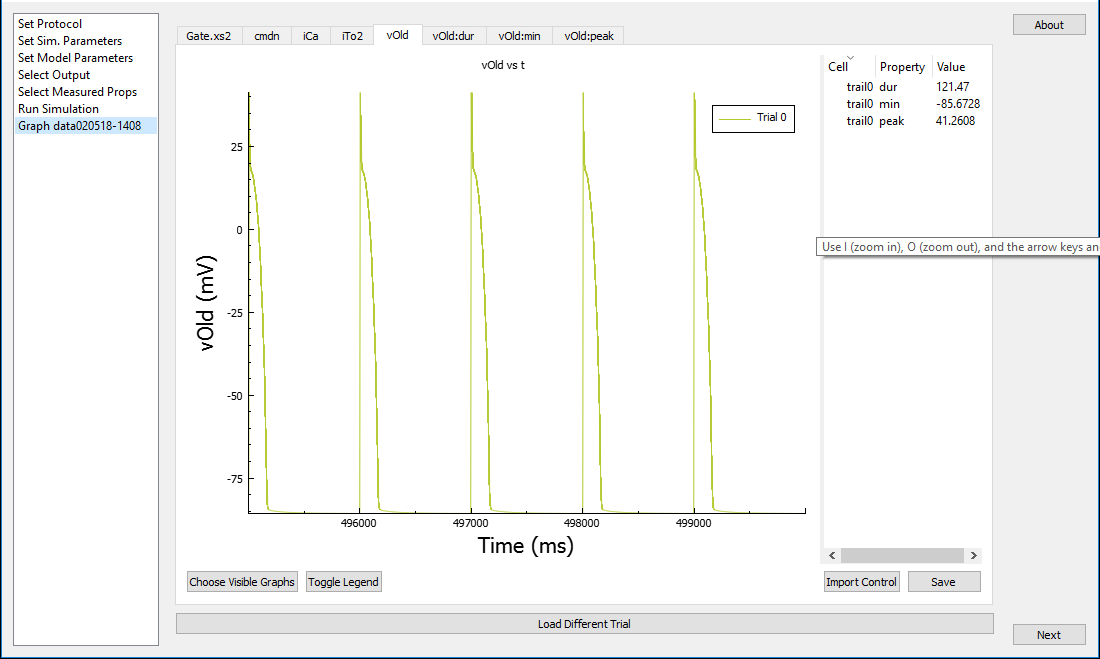The width and height of the screenshot is (1100, 659).
Task: Click the value -85.6728
Action: click(958, 104)
